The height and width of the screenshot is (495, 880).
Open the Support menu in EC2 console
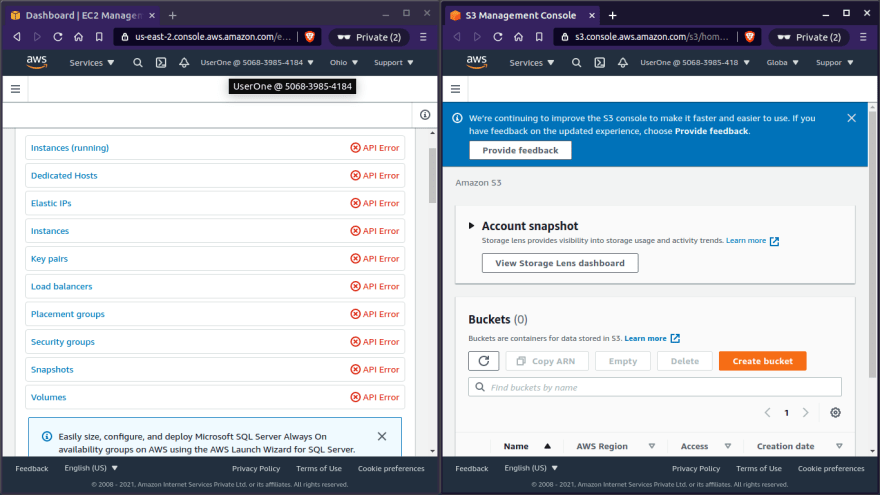pyautogui.click(x=393, y=63)
